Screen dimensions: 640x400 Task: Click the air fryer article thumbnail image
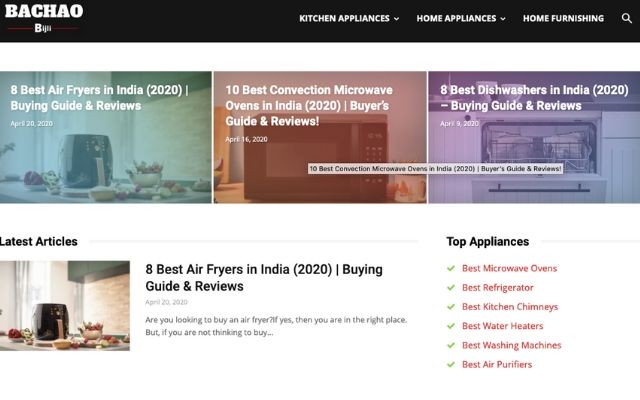pyautogui.click(x=65, y=306)
